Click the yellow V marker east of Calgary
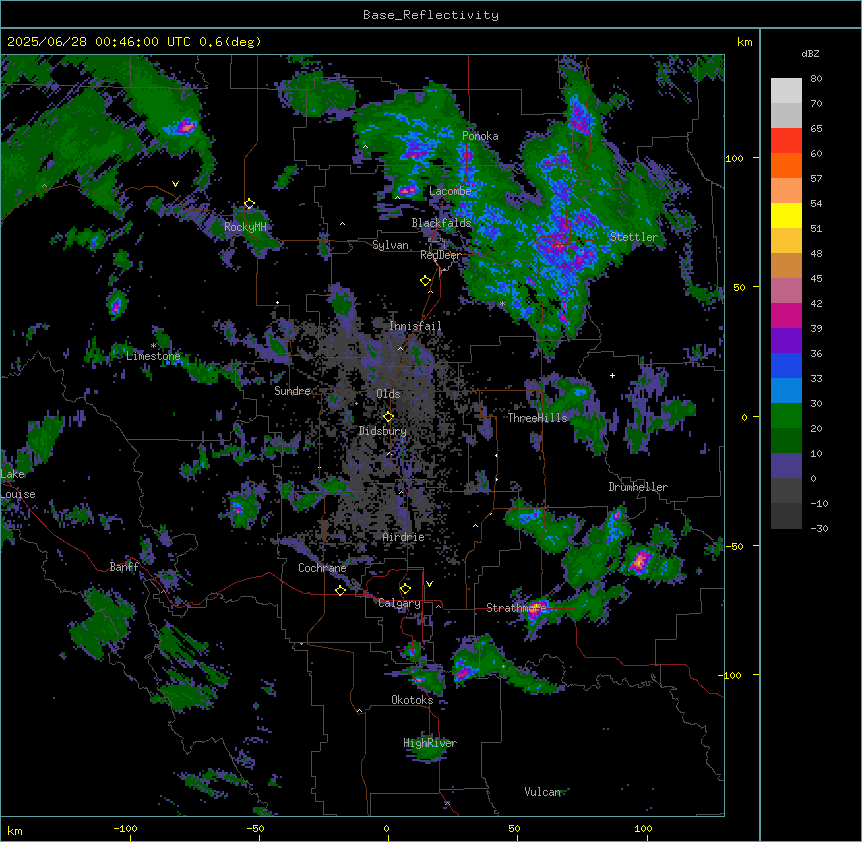The image size is (862, 842). pyautogui.click(x=429, y=584)
